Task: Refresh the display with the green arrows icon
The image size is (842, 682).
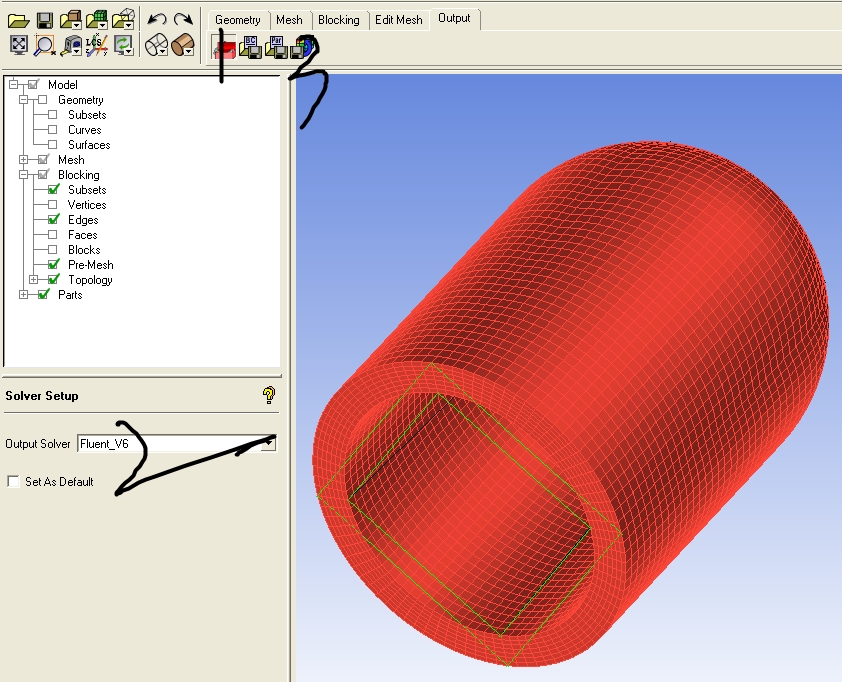Action: [124, 45]
